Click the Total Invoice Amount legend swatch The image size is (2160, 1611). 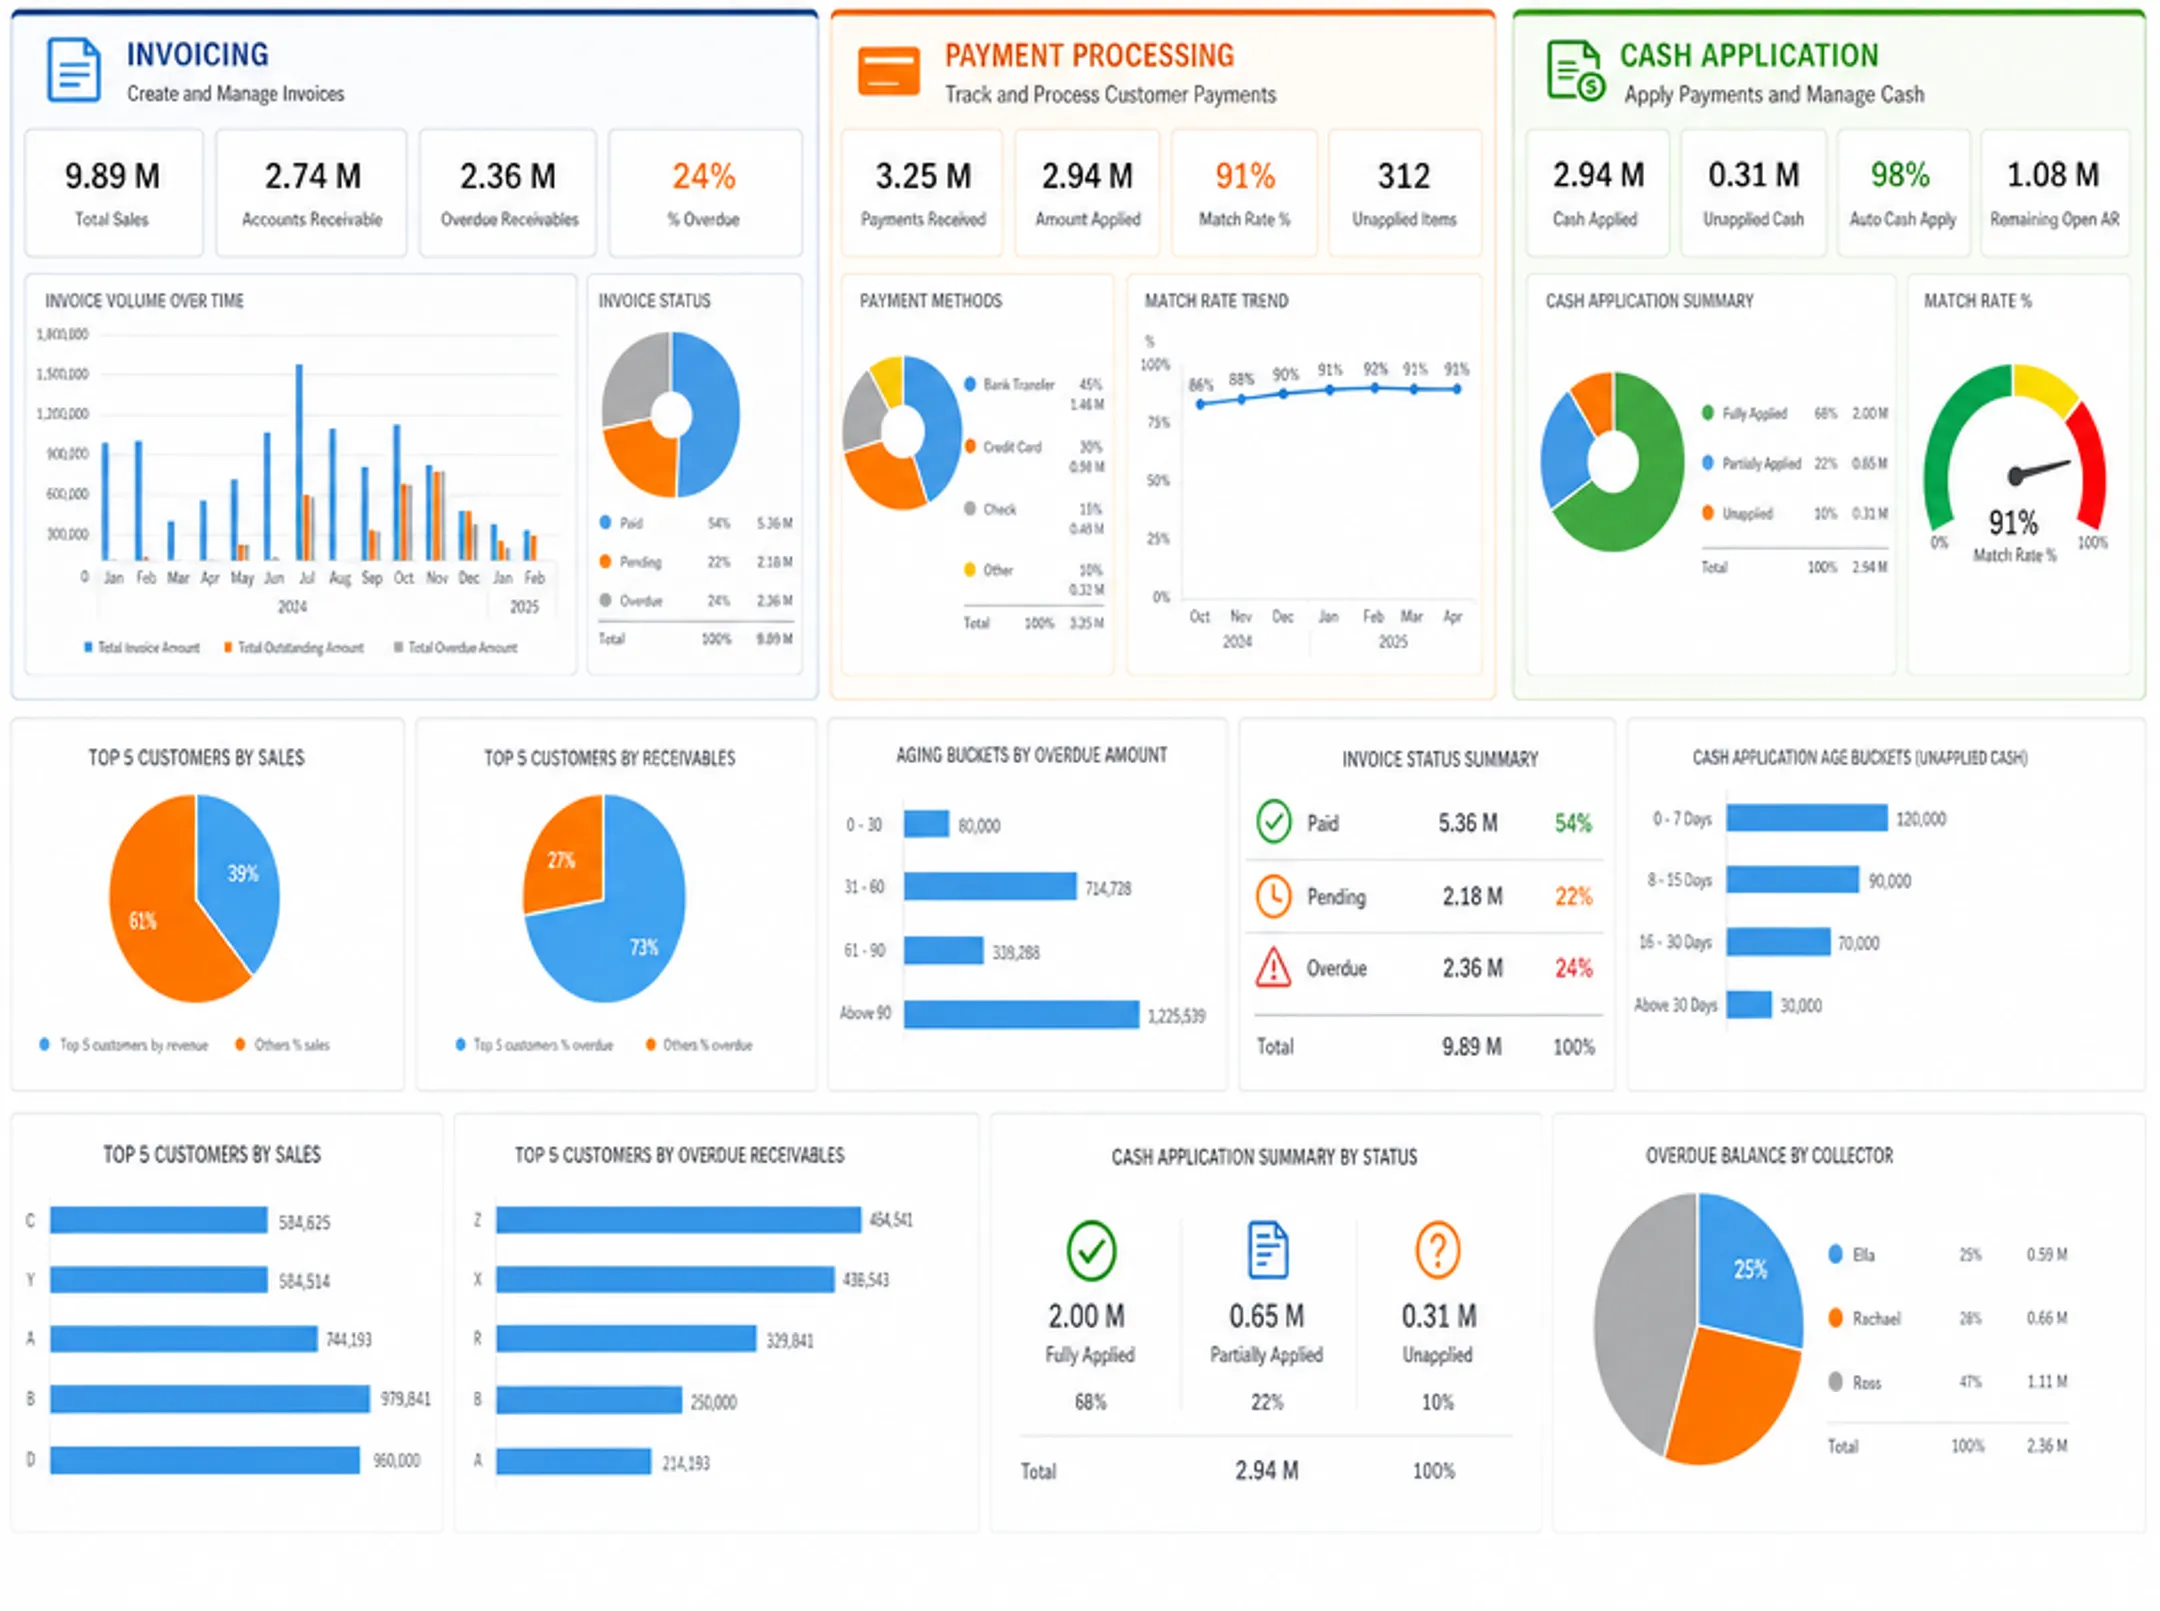point(88,647)
